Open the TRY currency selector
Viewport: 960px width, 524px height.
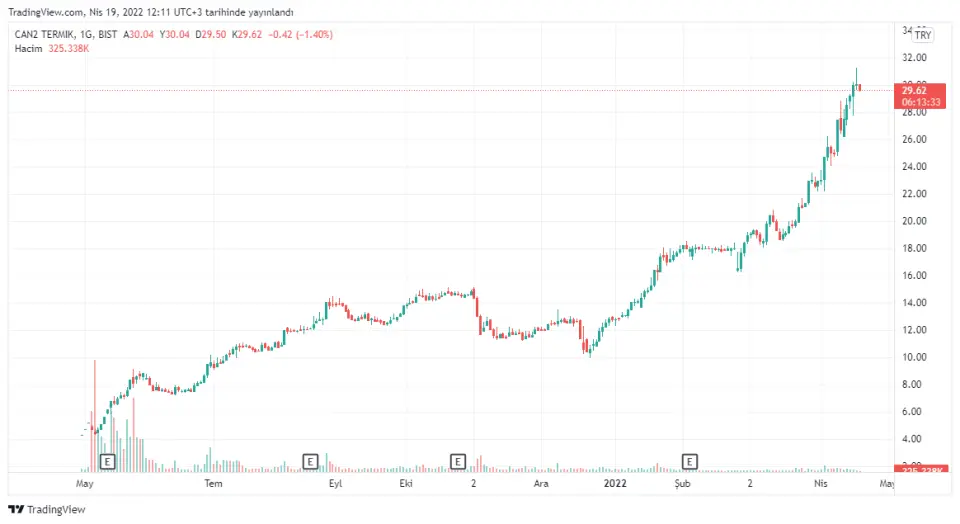923,35
